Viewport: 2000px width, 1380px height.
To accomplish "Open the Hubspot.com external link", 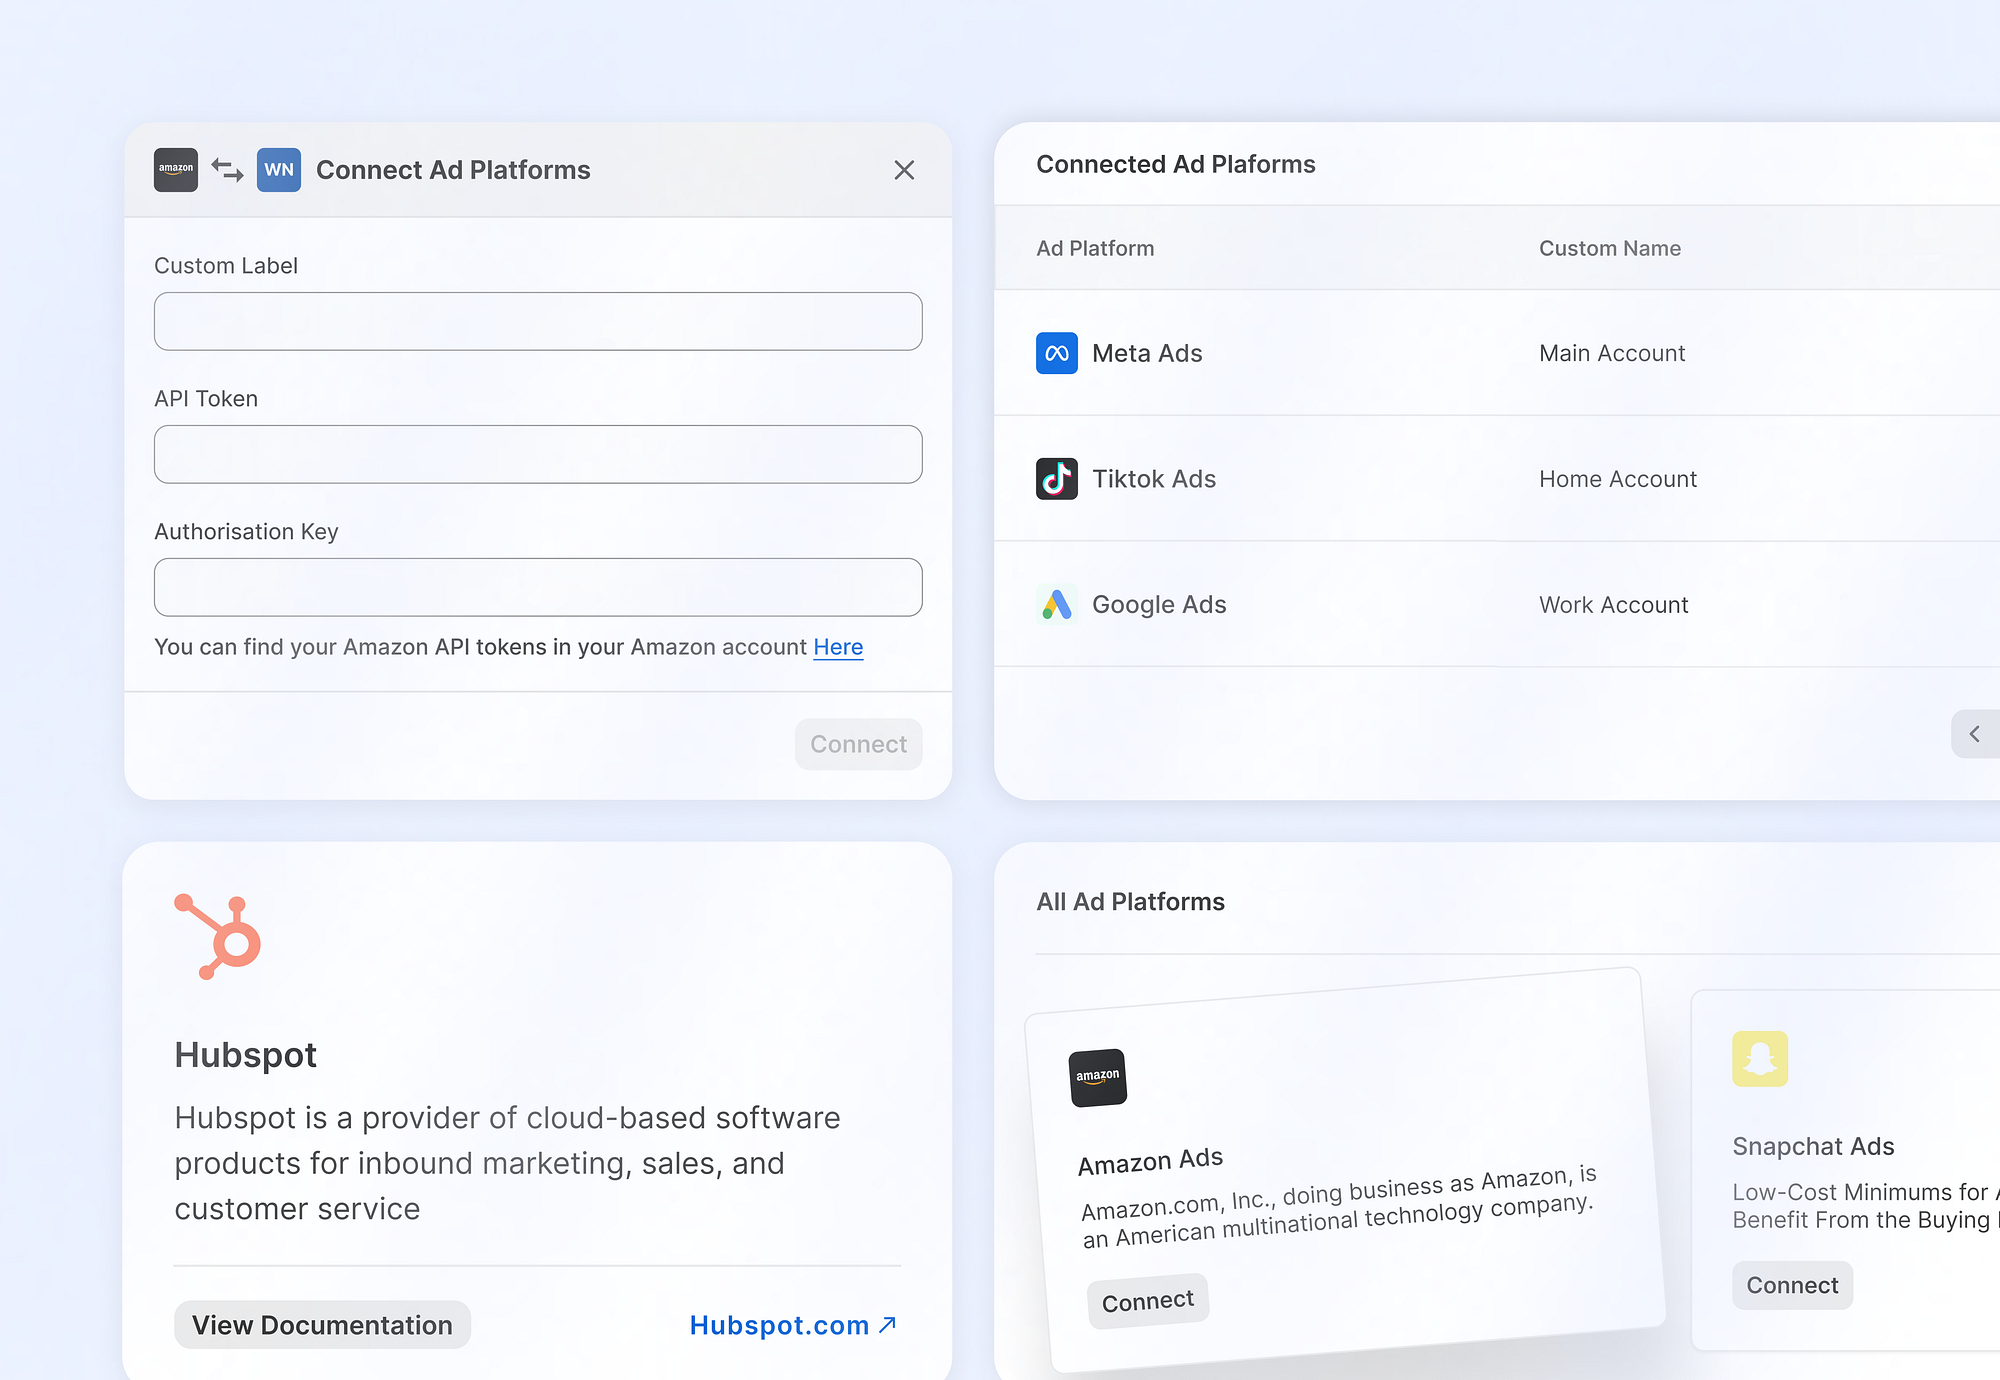I will pyautogui.click(x=793, y=1325).
